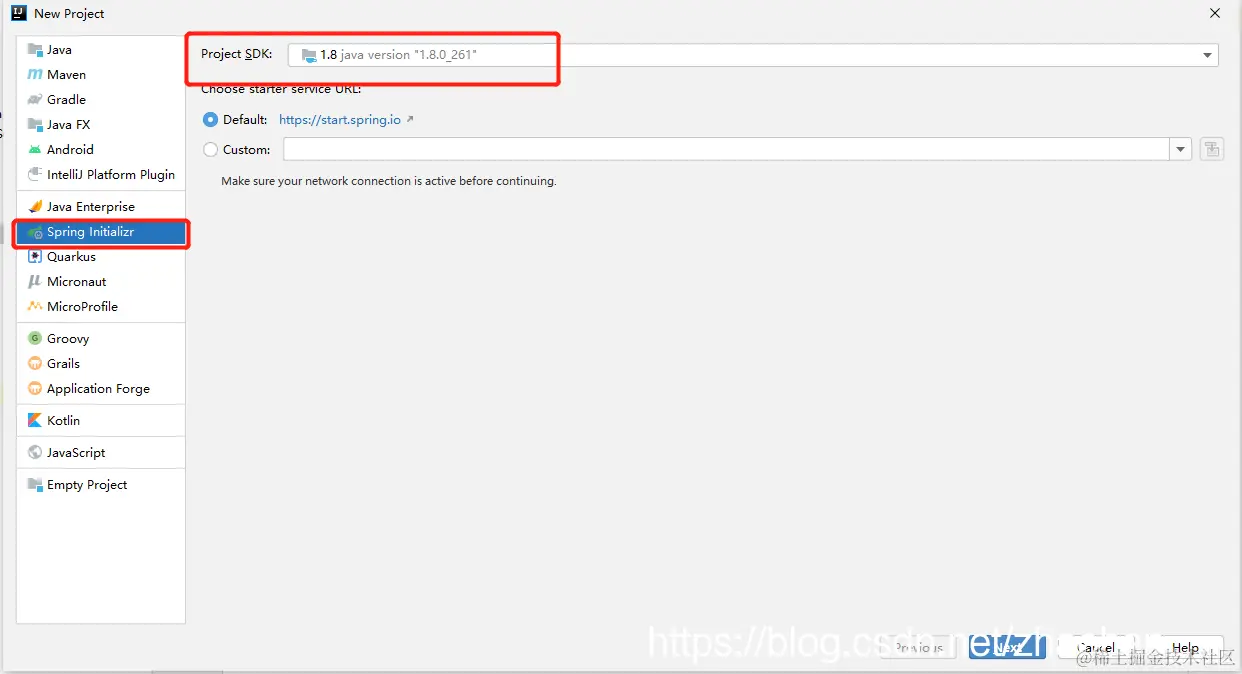1242x674 pixels.
Task: Click the Grails icon
Action: pos(35,364)
